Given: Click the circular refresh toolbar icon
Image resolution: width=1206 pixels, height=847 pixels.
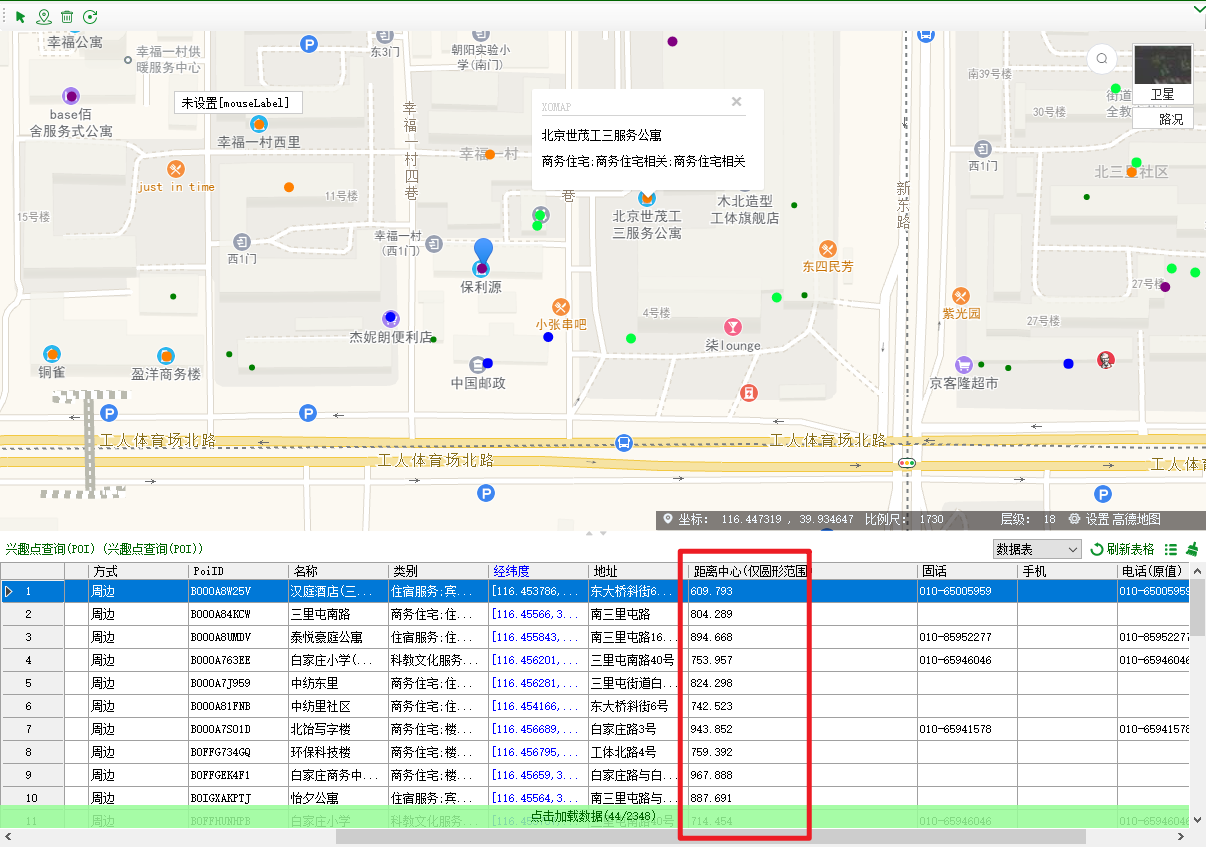Looking at the screenshot, I should (x=90, y=16).
